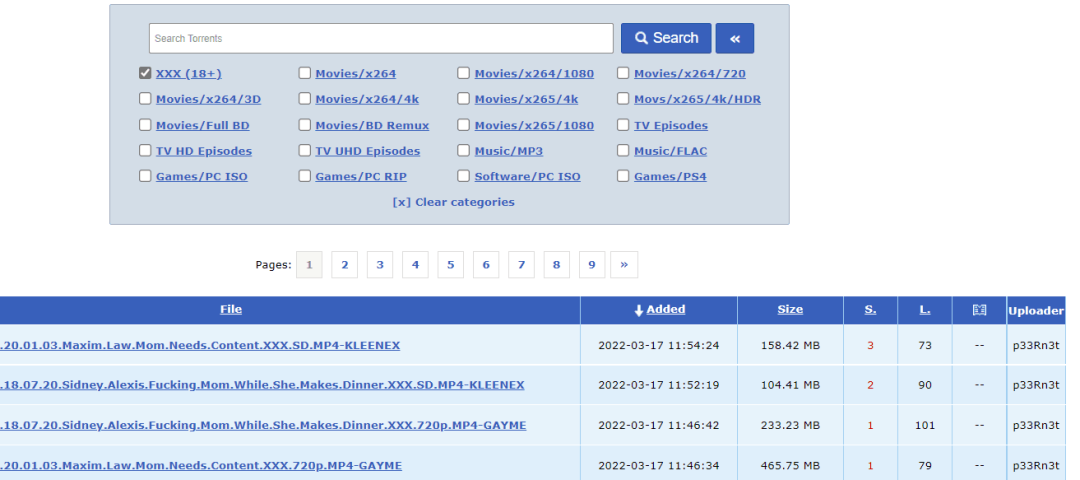Screen dimensions: 1080x480
Task: Sort by the File column header
Action: pyautogui.click(x=231, y=309)
